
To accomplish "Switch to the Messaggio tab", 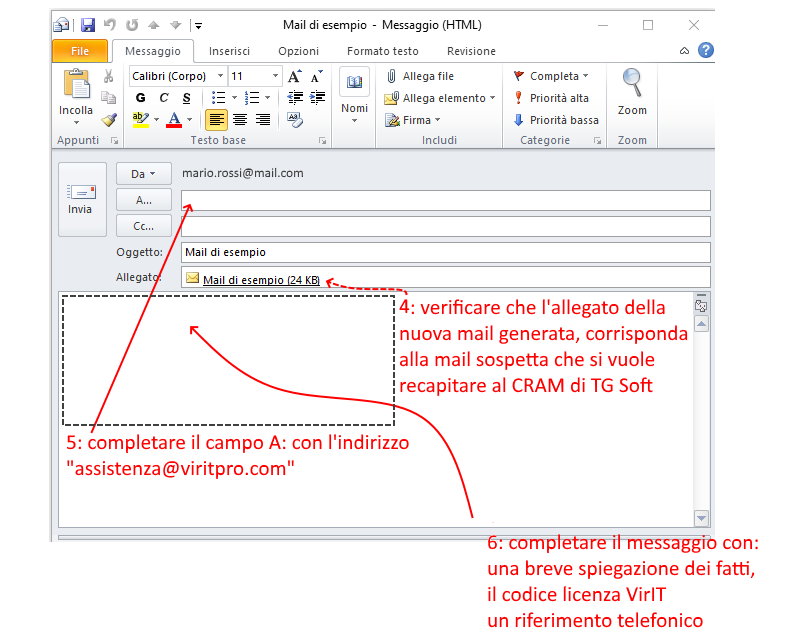I will (153, 51).
